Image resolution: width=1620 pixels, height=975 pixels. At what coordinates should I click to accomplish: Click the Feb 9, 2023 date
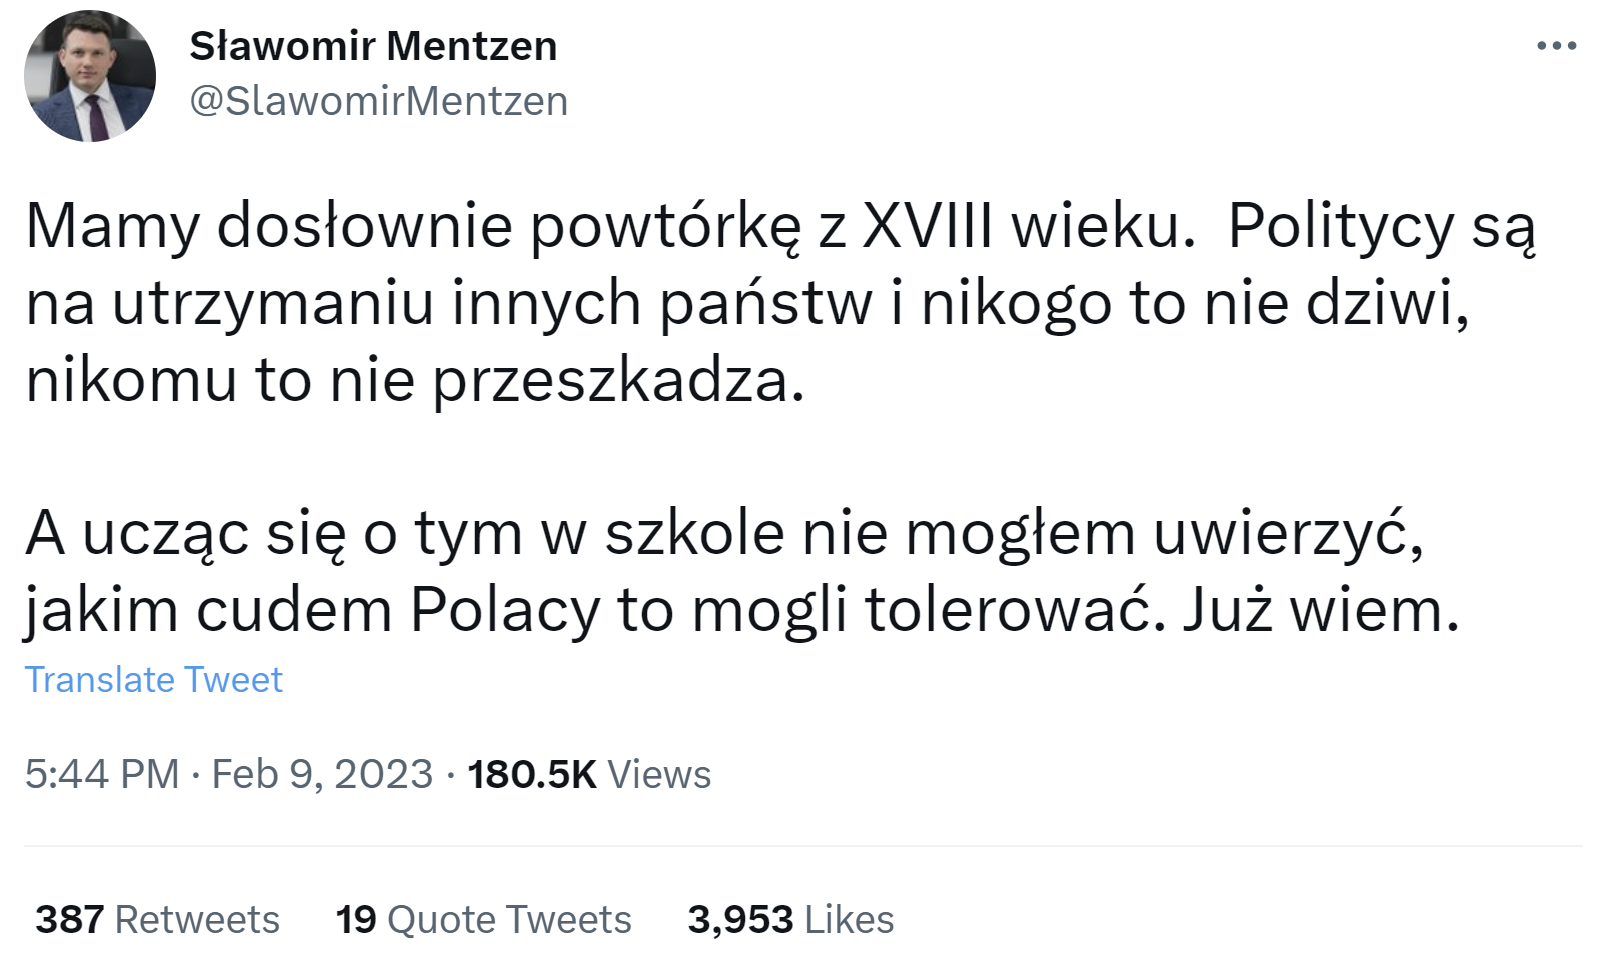(322, 774)
